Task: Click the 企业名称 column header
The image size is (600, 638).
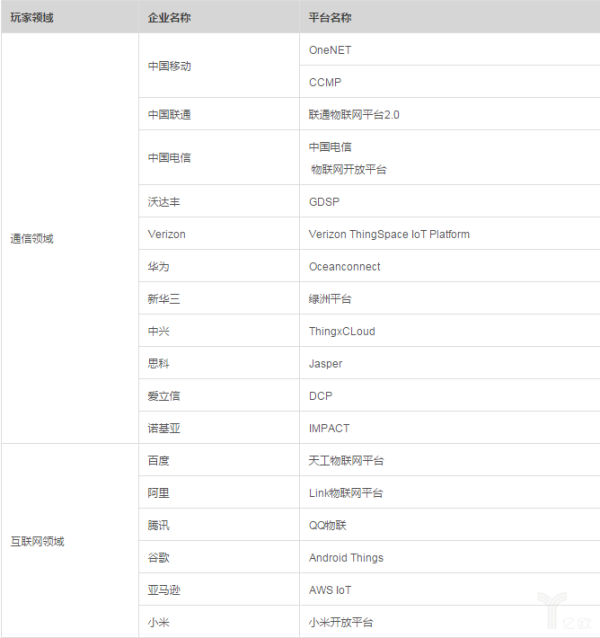Action: point(169,18)
